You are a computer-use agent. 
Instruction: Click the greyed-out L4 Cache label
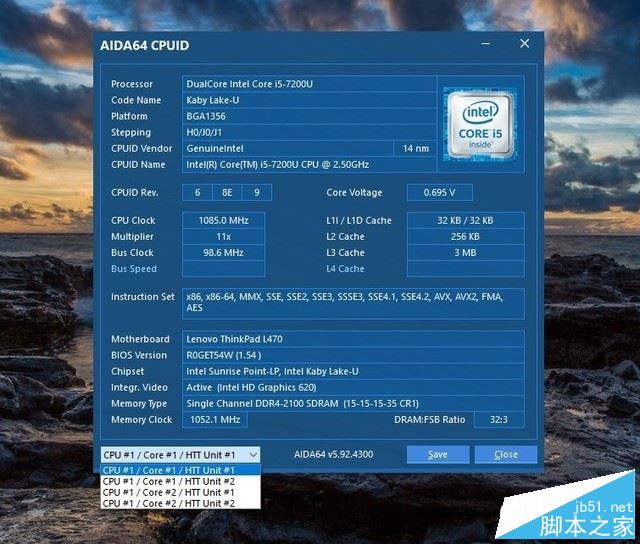coord(345,269)
